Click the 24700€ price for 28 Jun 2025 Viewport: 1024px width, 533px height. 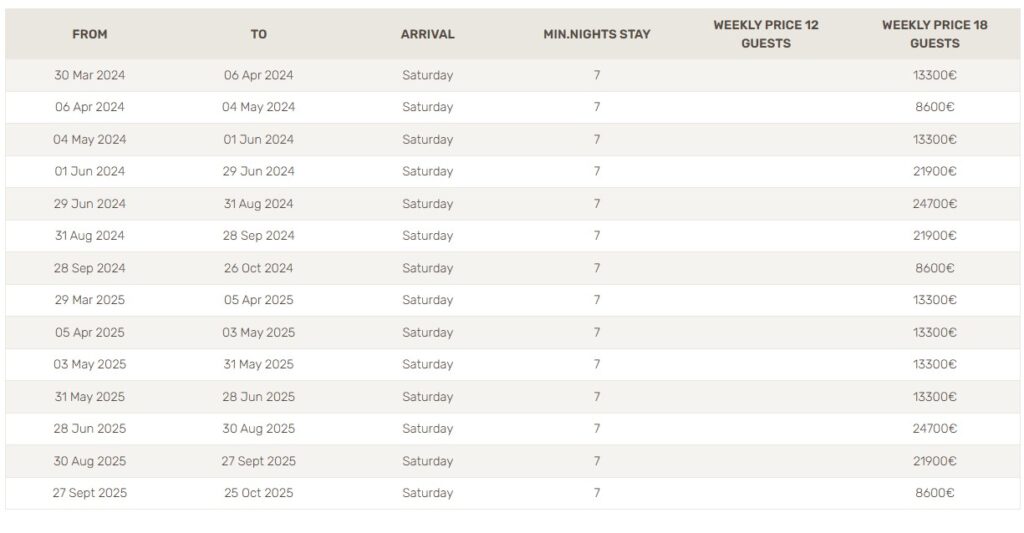(935, 429)
